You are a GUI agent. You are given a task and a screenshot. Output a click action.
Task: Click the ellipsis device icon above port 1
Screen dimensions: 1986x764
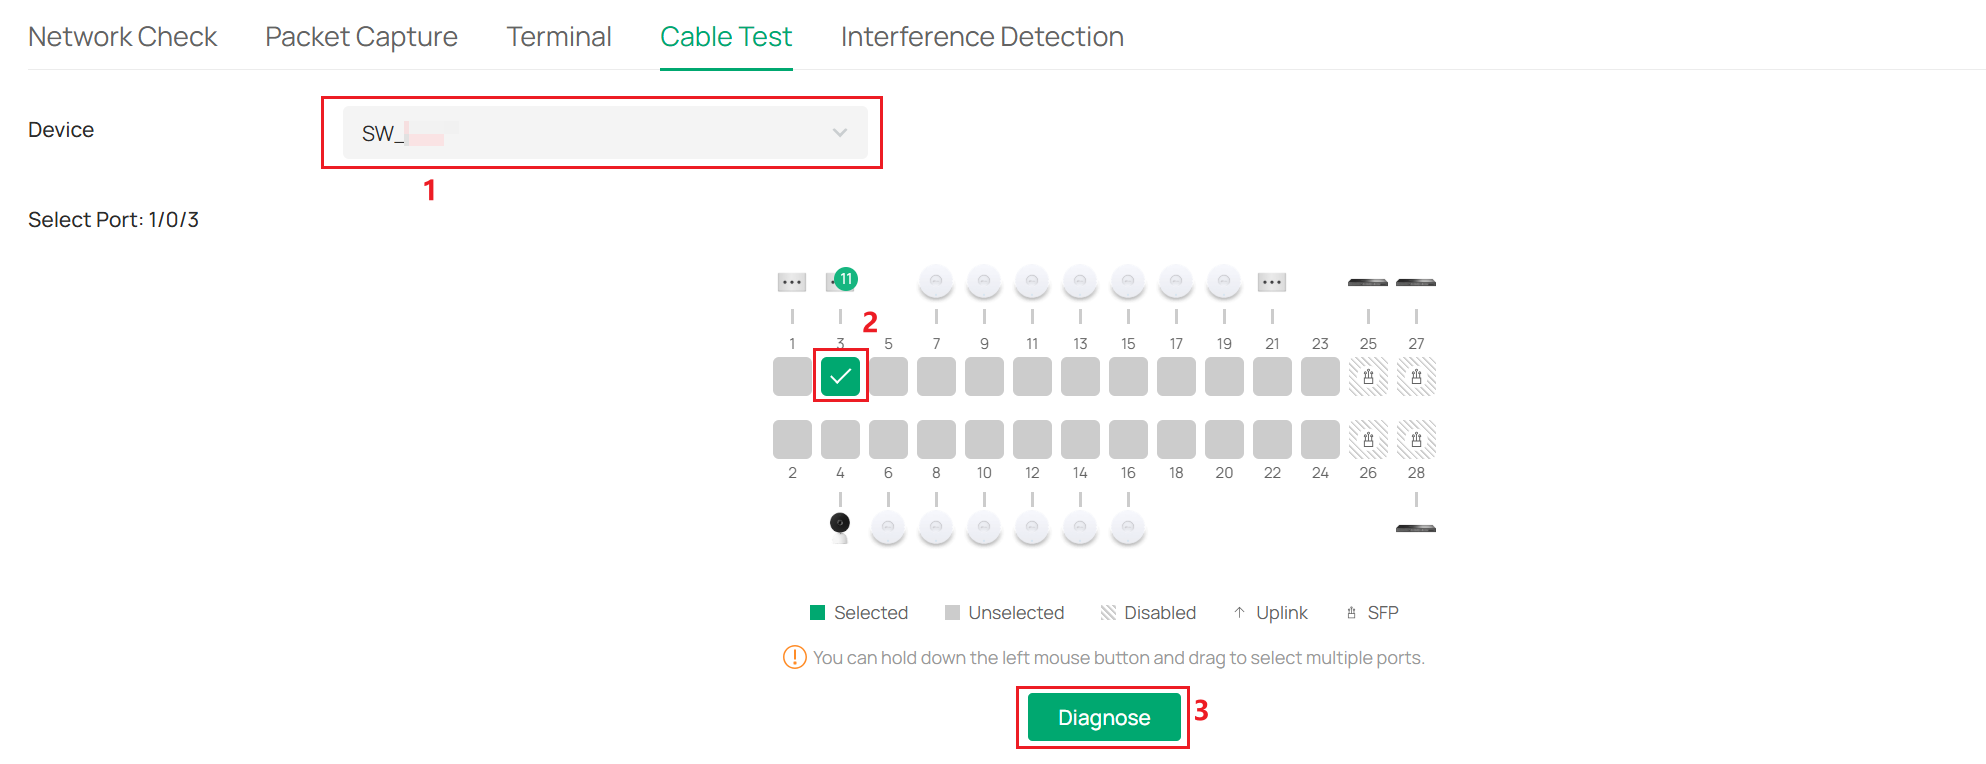point(791,282)
